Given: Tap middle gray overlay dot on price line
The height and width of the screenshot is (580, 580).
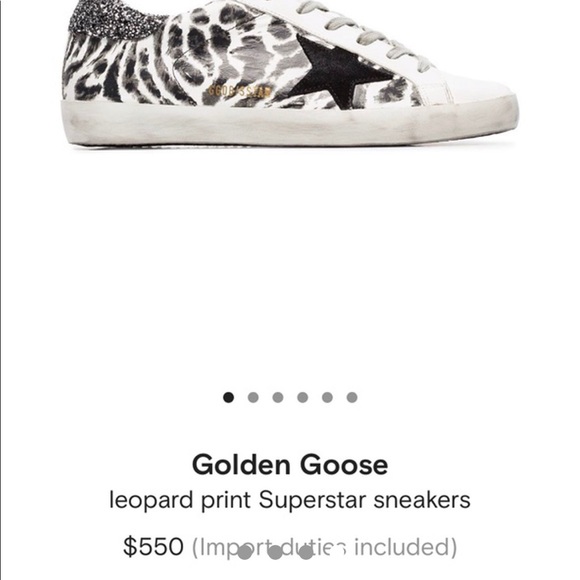Looking at the screenshot, I should point(275,552).
